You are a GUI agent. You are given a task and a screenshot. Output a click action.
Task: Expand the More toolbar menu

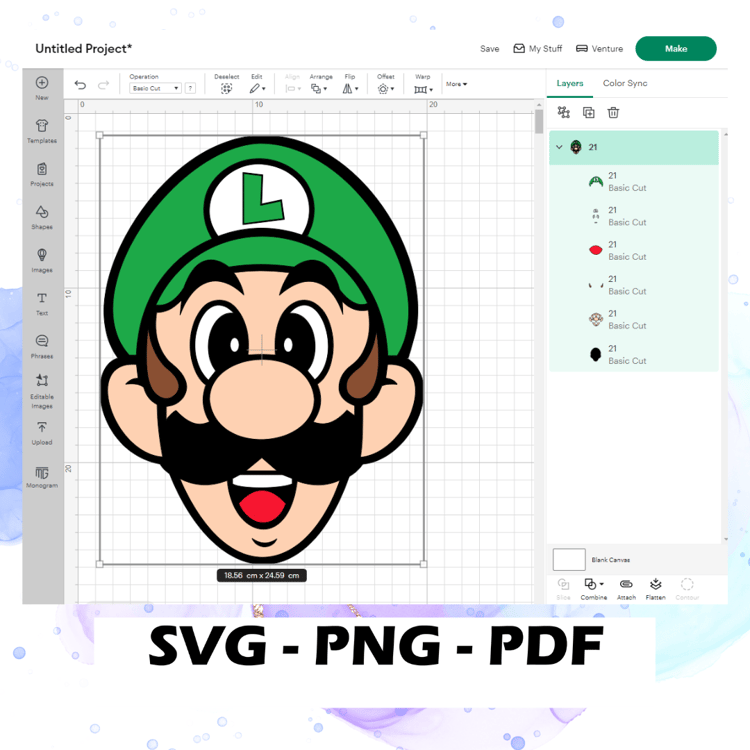tap(456, 84)
